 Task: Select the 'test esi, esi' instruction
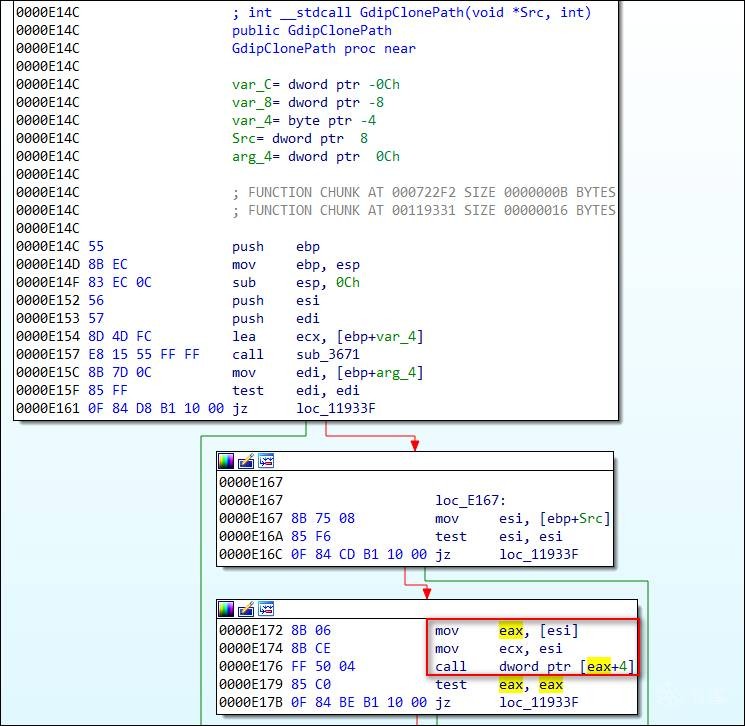click(498, 536)
